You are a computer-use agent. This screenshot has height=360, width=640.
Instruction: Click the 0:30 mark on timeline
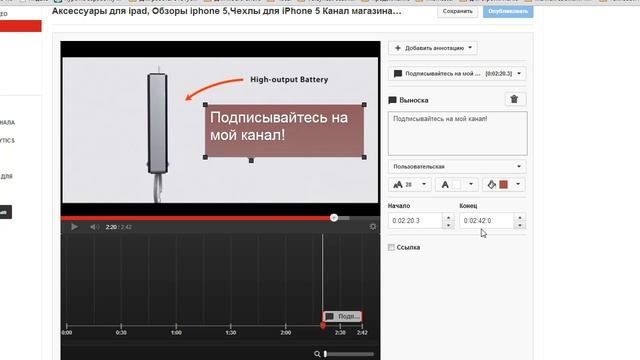point(121,333)
